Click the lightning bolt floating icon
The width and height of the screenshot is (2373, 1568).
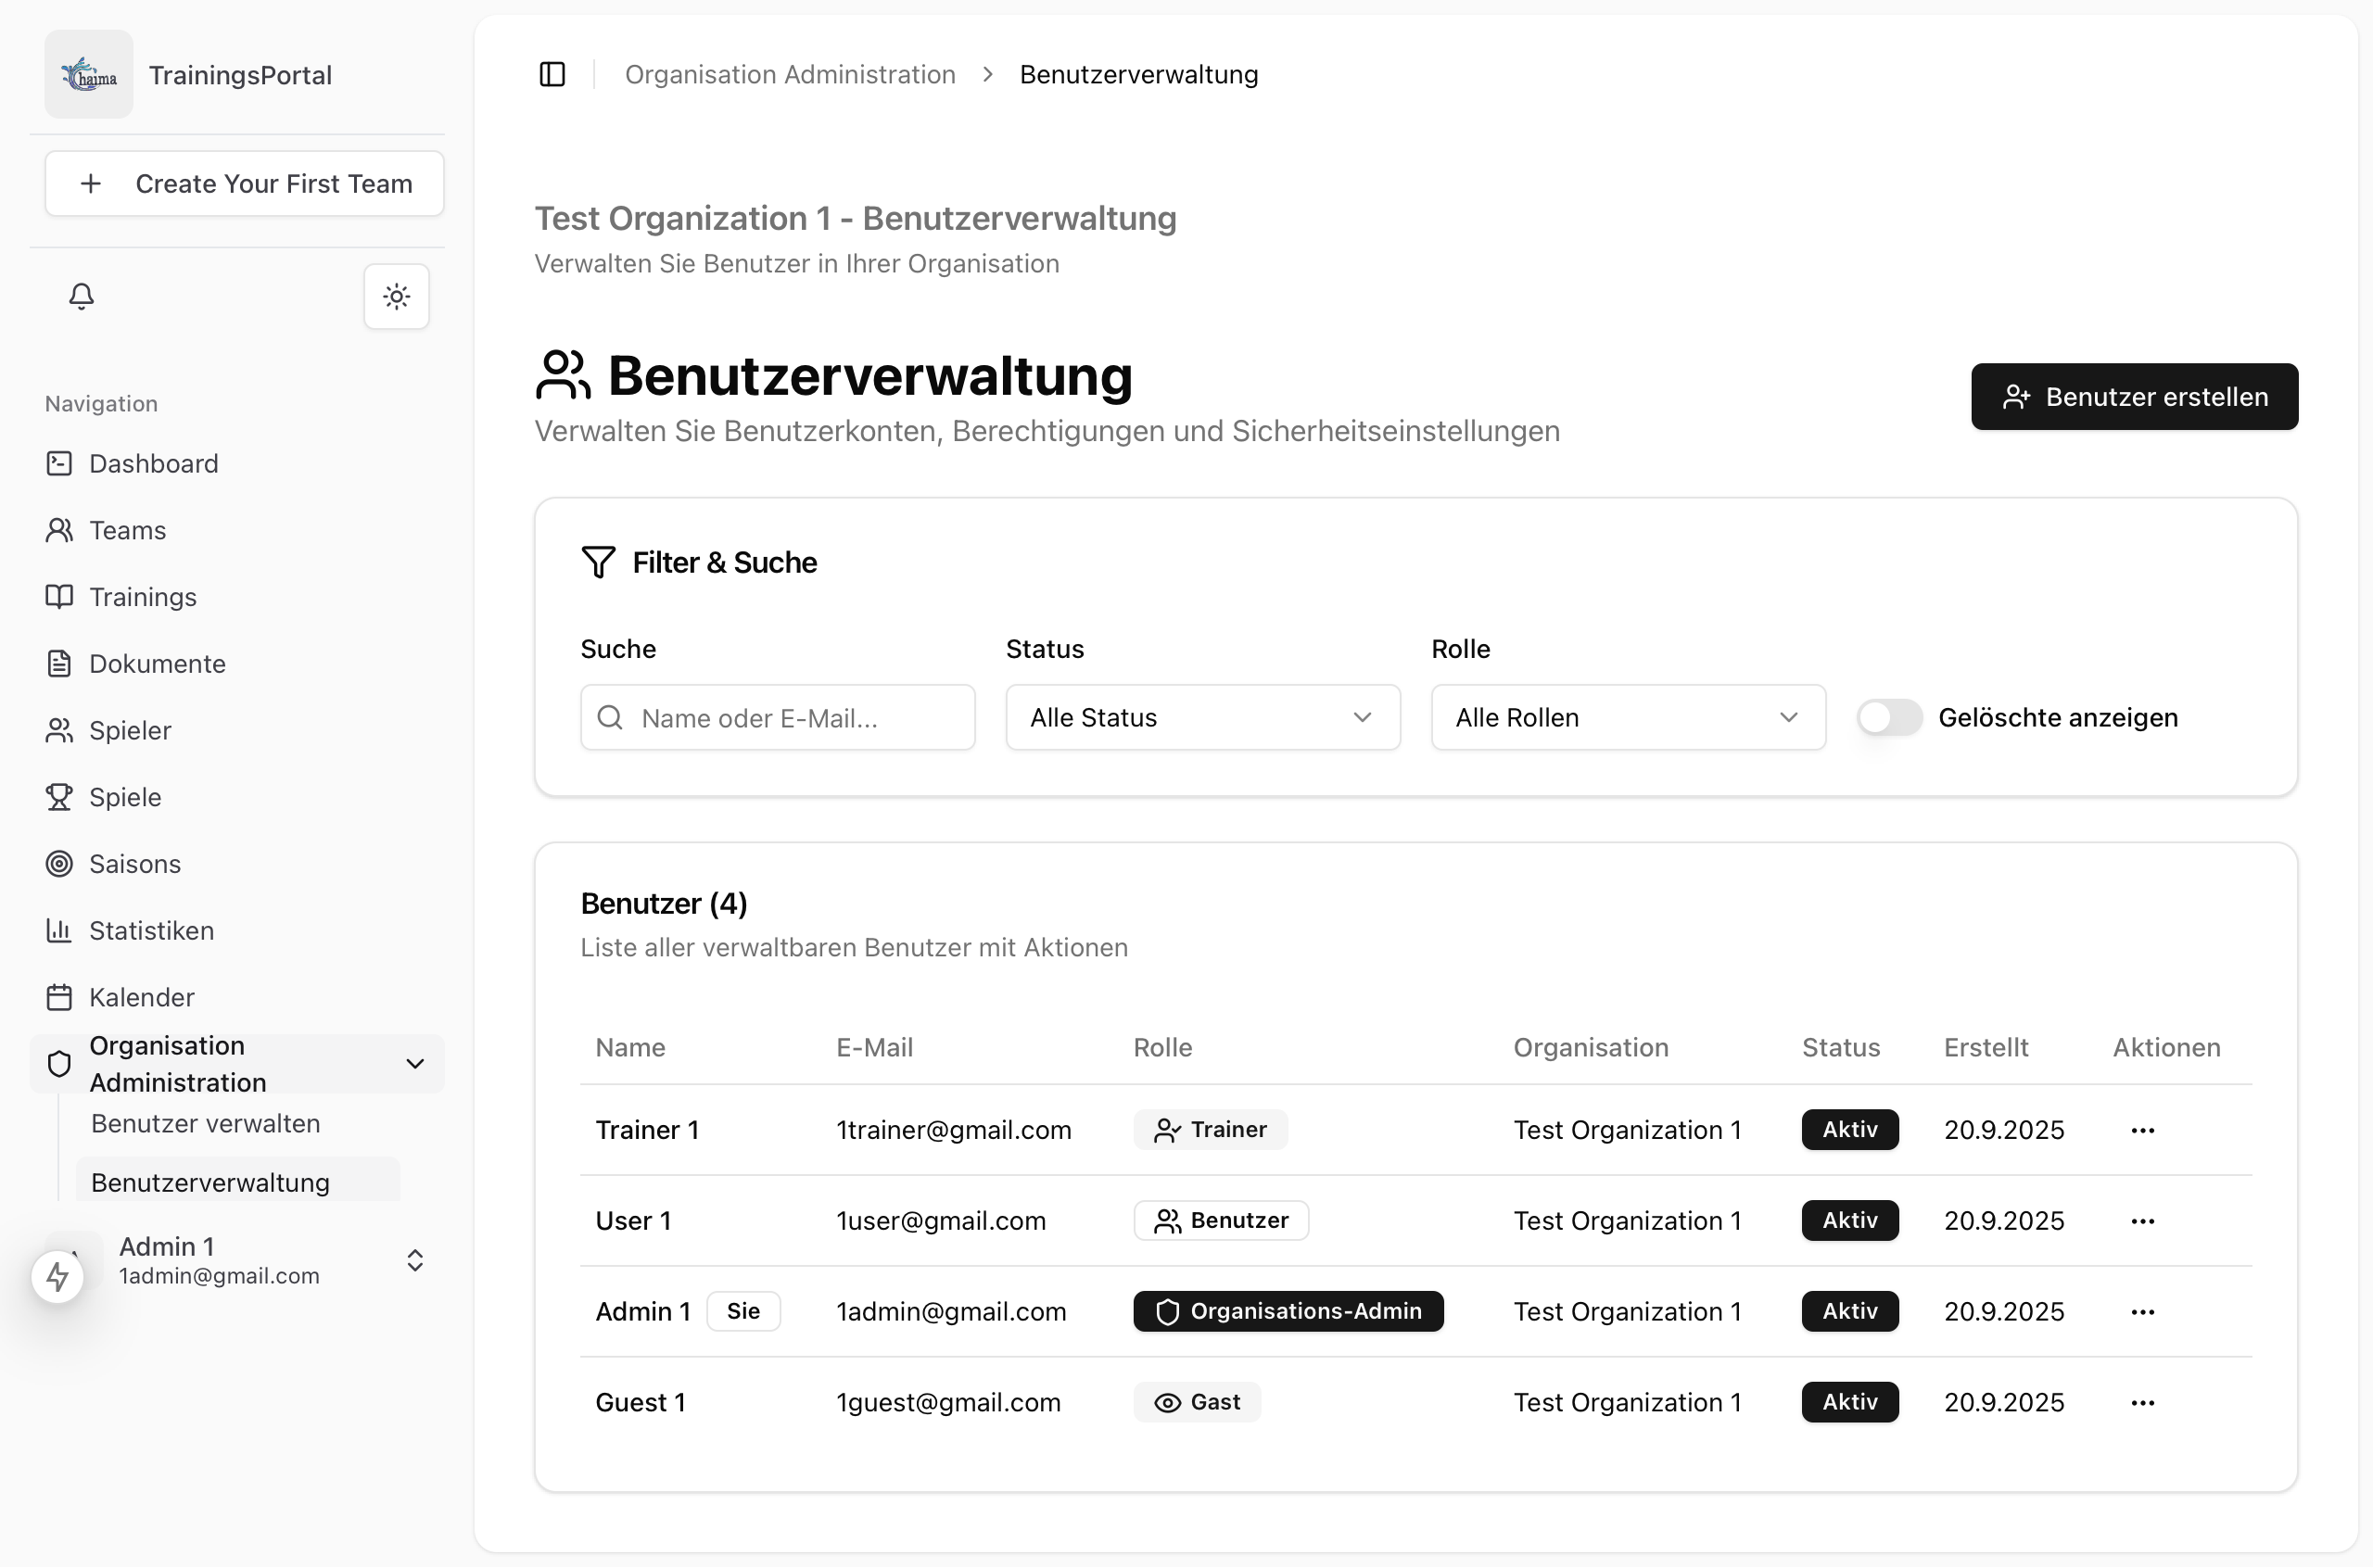coord(58,1276)
